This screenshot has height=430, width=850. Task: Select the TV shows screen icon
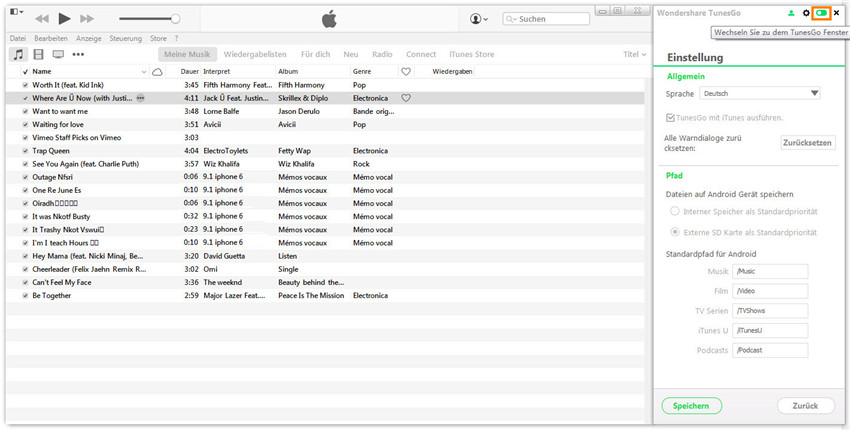[58, 54]
